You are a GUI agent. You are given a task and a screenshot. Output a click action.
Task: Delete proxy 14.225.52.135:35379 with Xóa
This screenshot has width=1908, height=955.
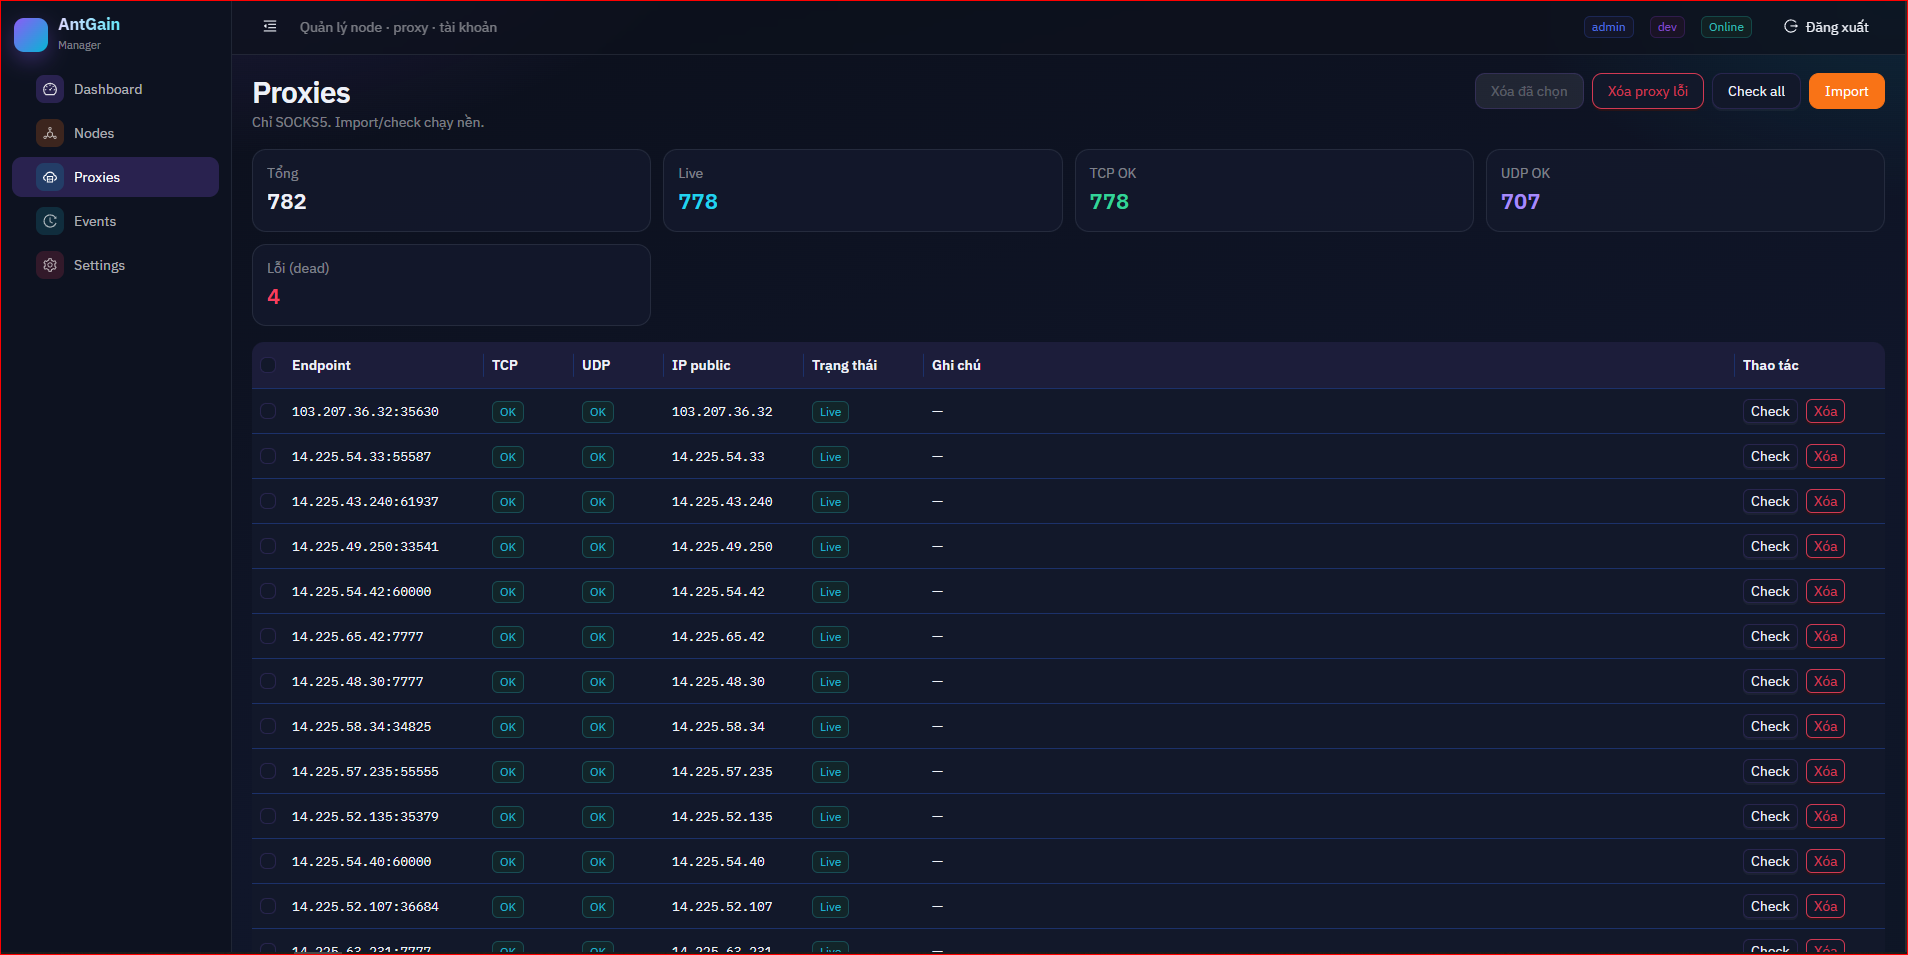click(1825, 816)
